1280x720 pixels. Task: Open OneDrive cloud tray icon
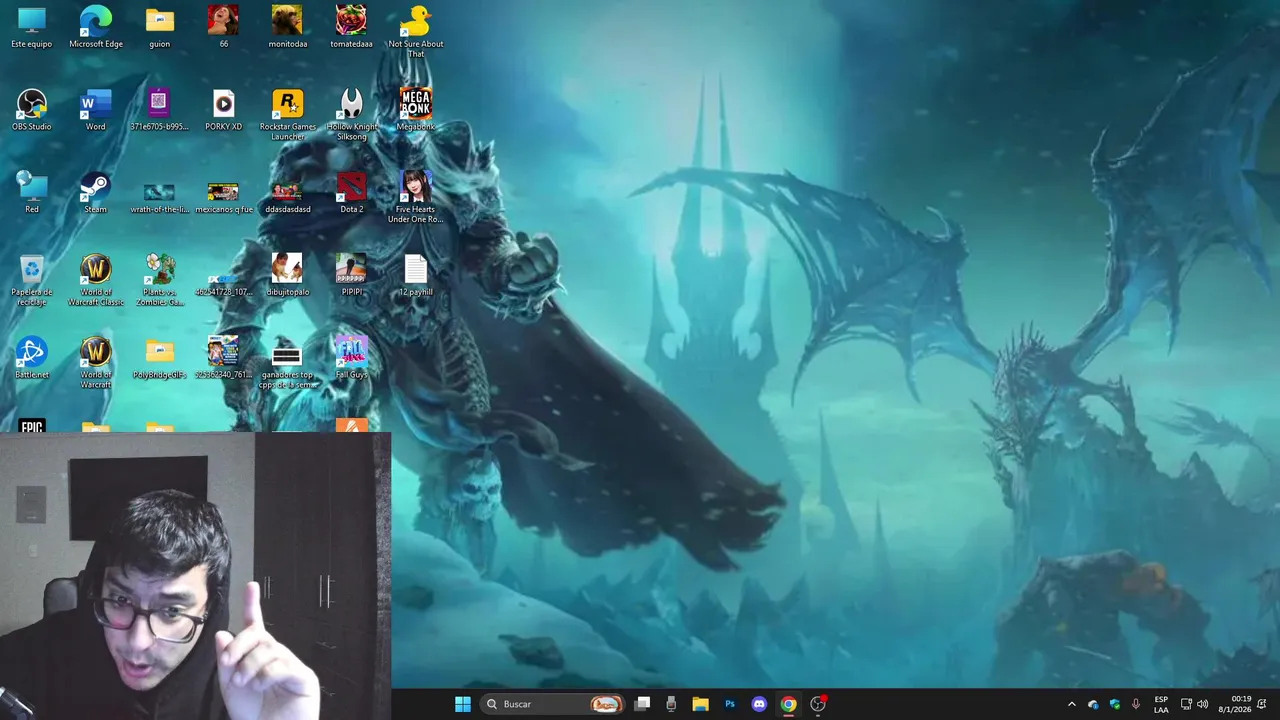1093,704
